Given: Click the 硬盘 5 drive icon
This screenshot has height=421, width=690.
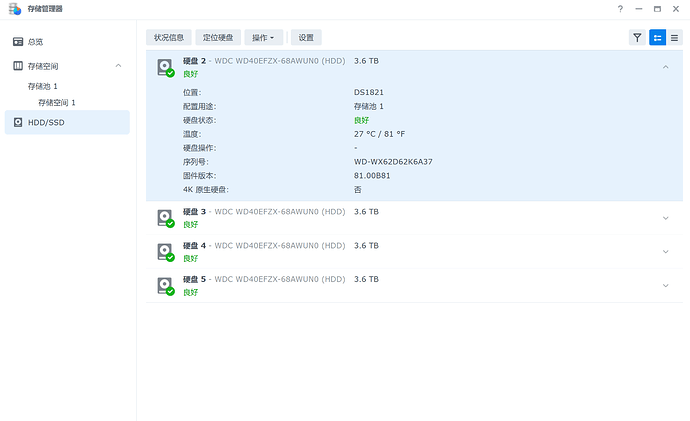Looking at the screenshot, I should (165, 285).
